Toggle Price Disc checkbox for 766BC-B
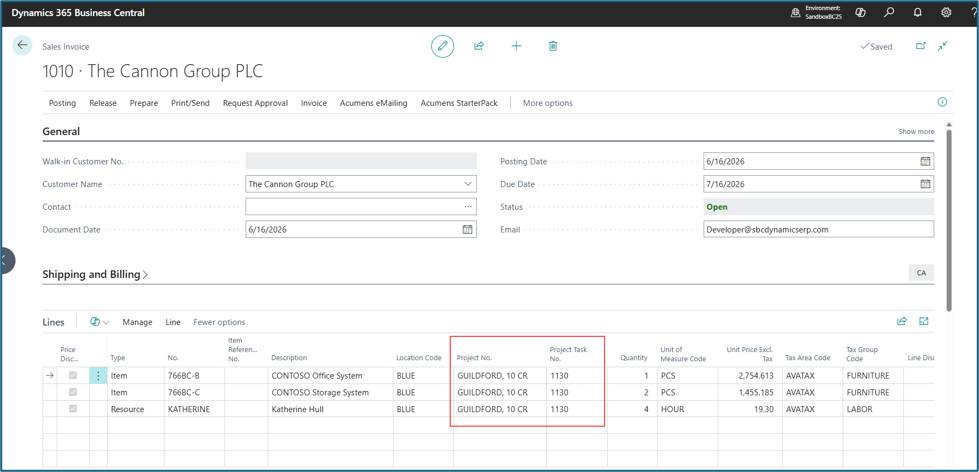The image size is (979, 472). click(x=72, y=376)
